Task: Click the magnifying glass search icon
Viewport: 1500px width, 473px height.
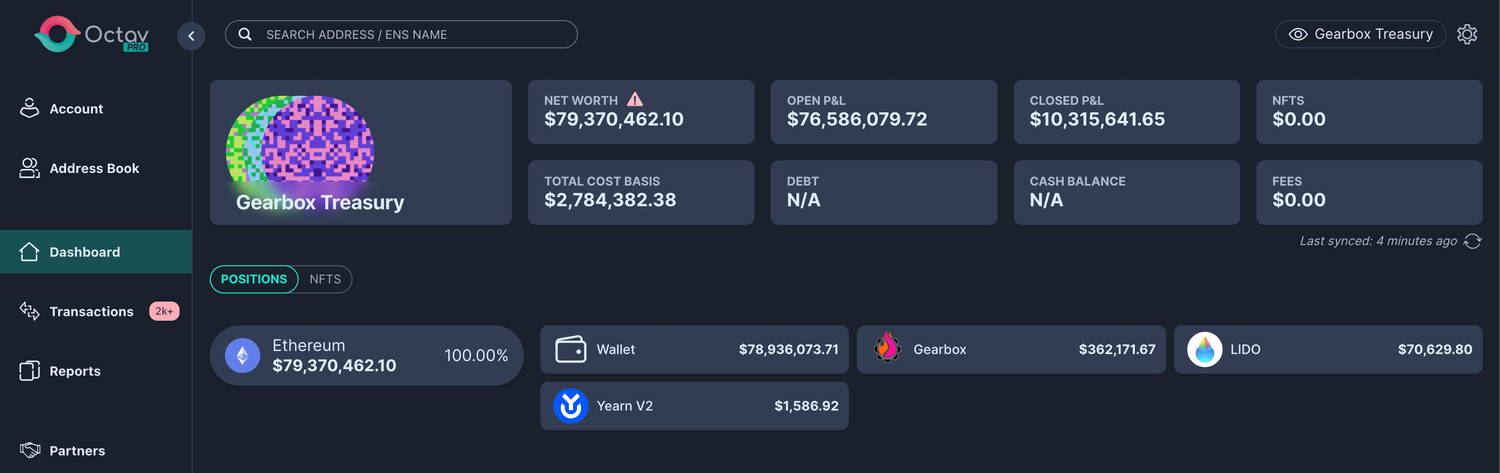Action: [x=245, y=35]
